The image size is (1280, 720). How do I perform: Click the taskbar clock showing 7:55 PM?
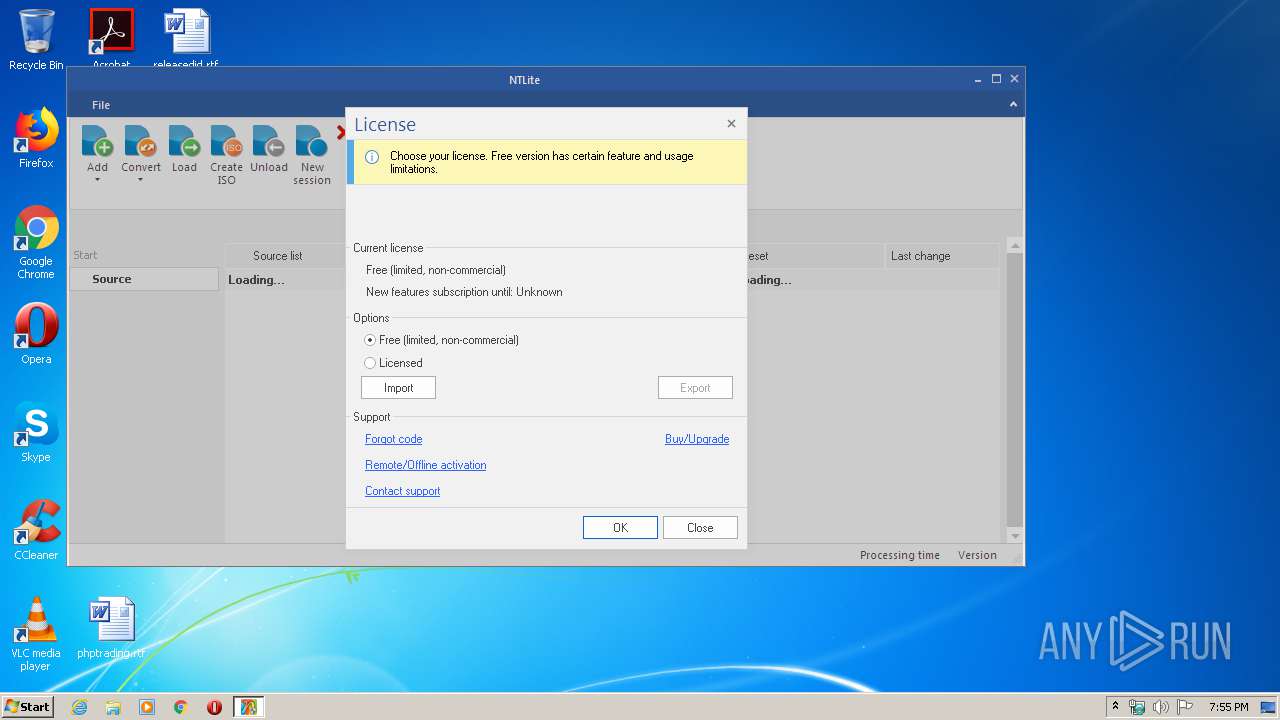pos(1228,707)
